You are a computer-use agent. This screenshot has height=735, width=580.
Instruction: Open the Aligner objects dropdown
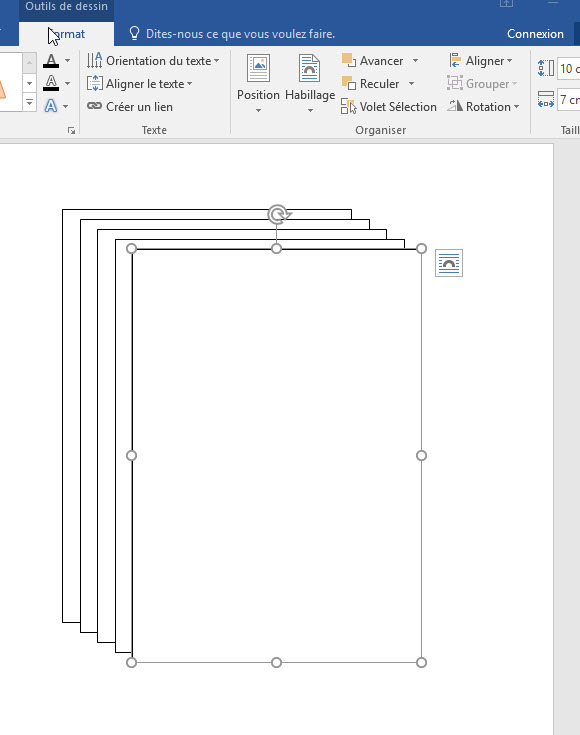pos(481,61)
